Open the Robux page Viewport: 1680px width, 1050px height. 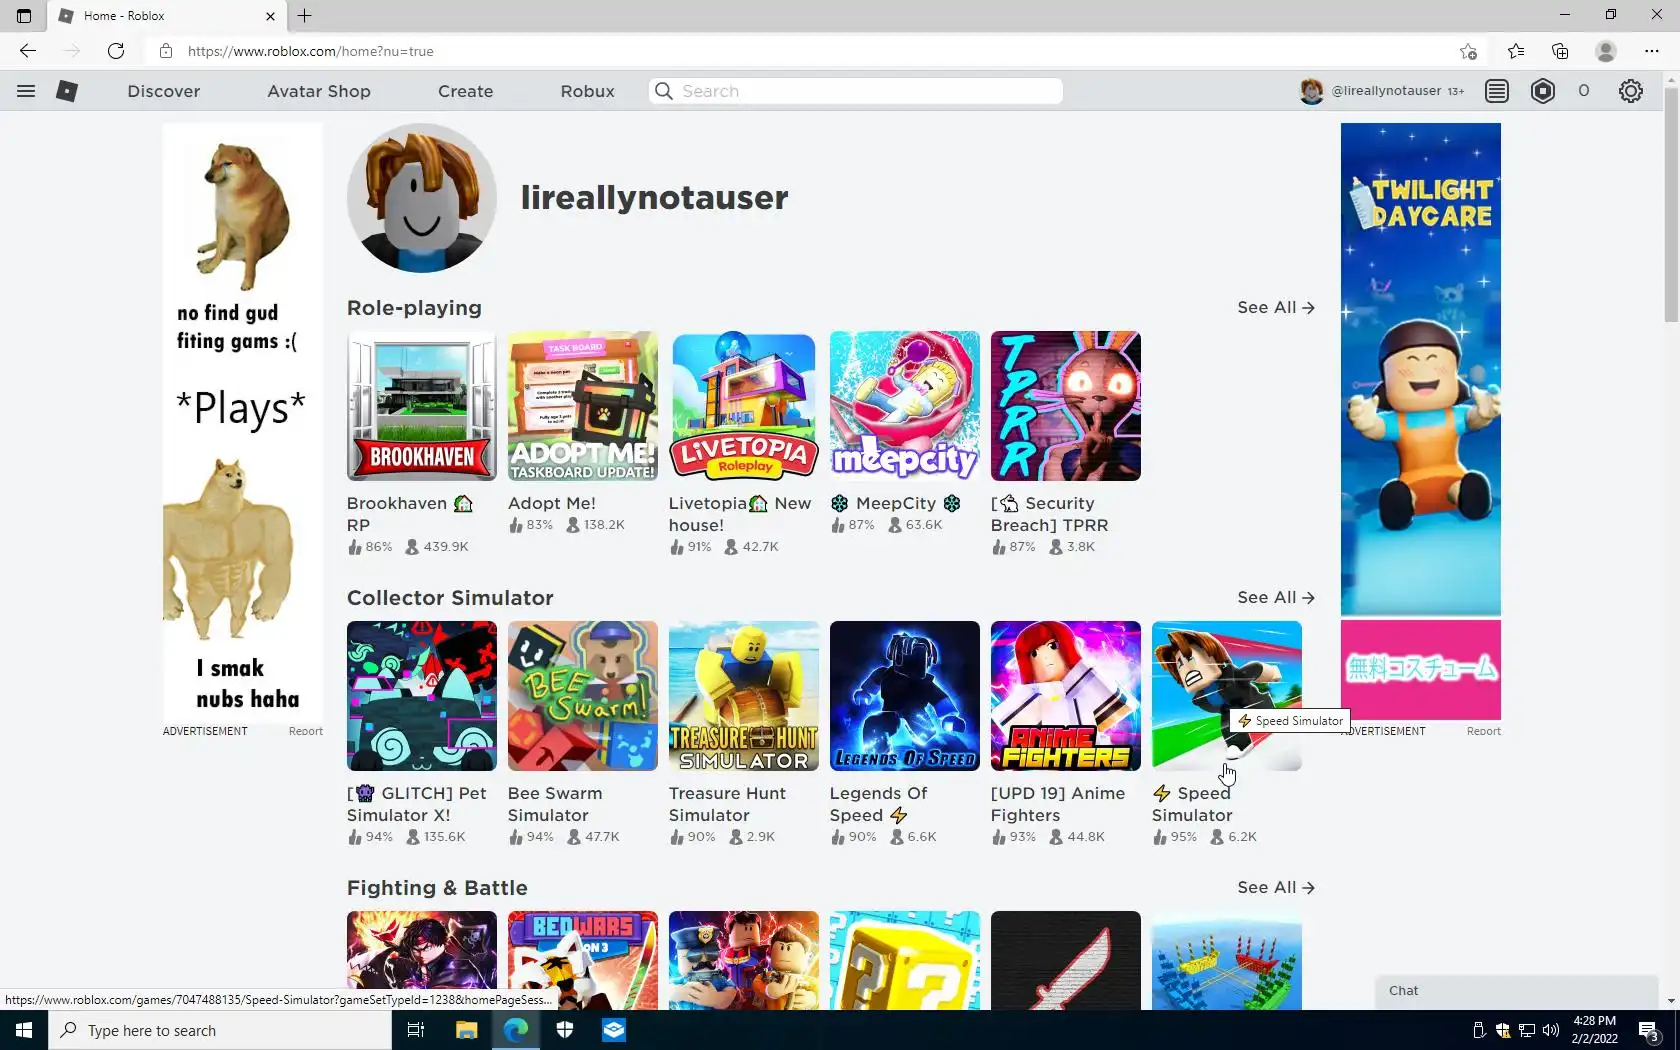click(588, 91)
